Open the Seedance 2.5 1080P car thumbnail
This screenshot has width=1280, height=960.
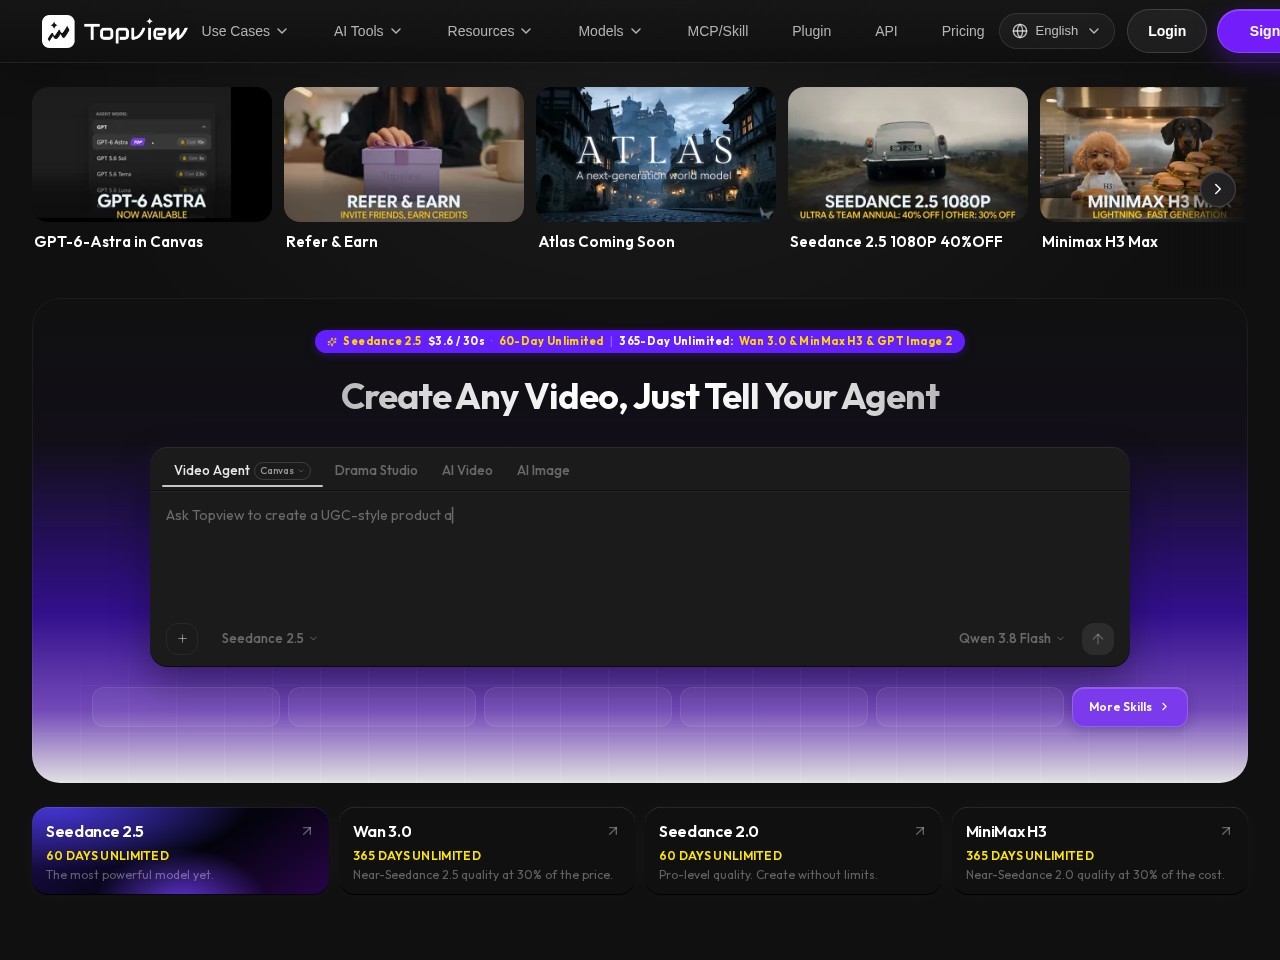click(x=908, y=154)
